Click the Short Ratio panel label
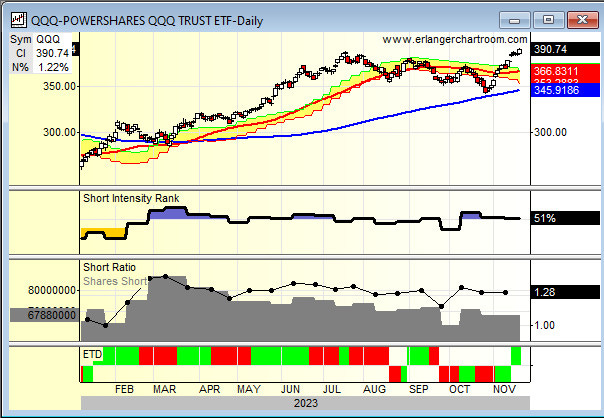Image resolution: width=604 pixels, height=418 pixels. tap(109, 267)
